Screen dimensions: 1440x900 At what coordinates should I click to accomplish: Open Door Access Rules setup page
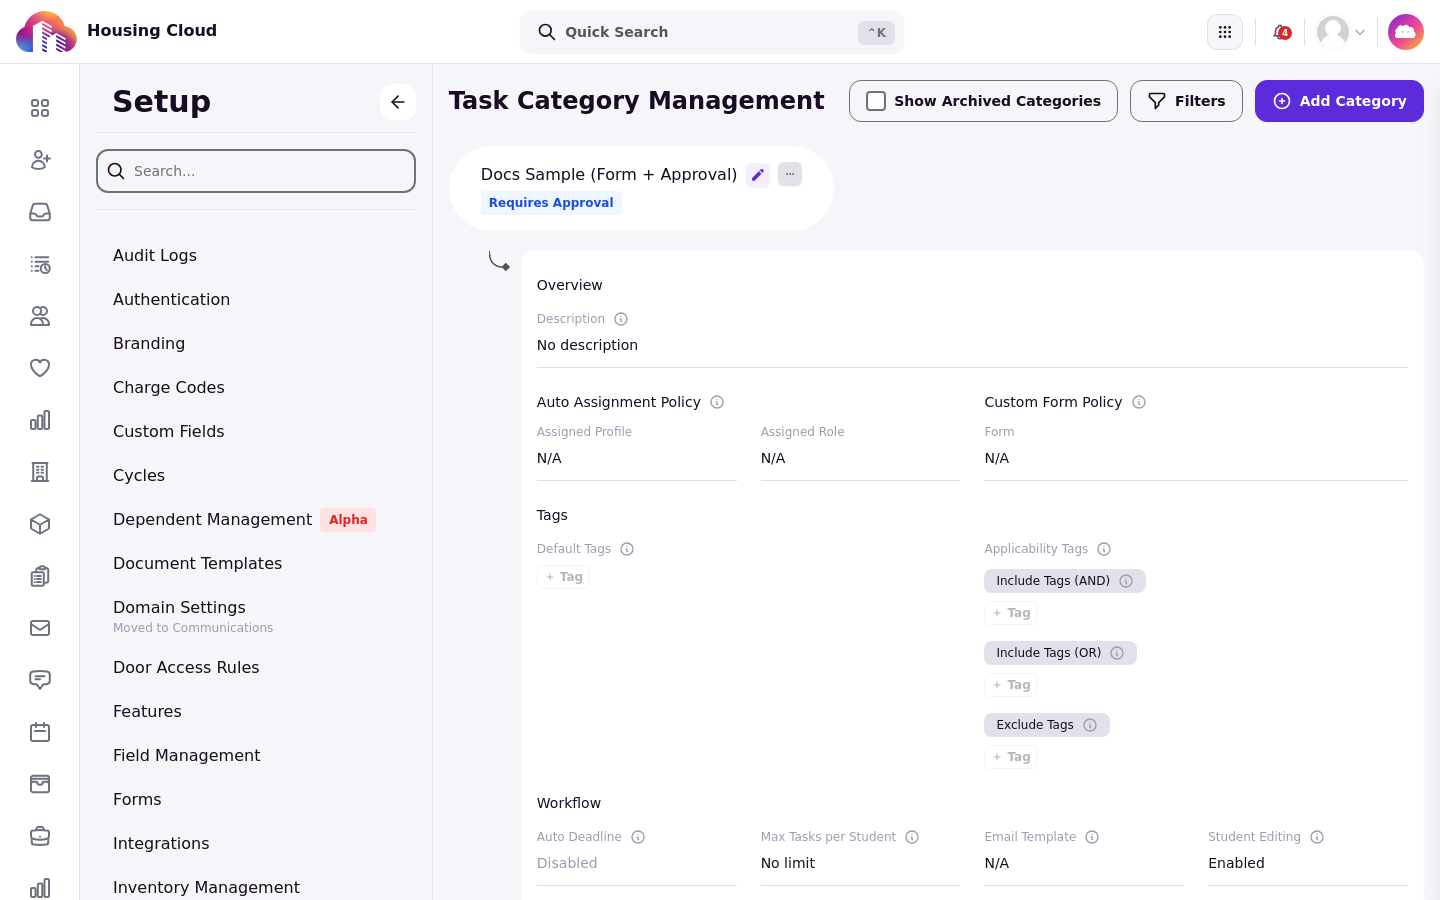[x=186, y=667]
